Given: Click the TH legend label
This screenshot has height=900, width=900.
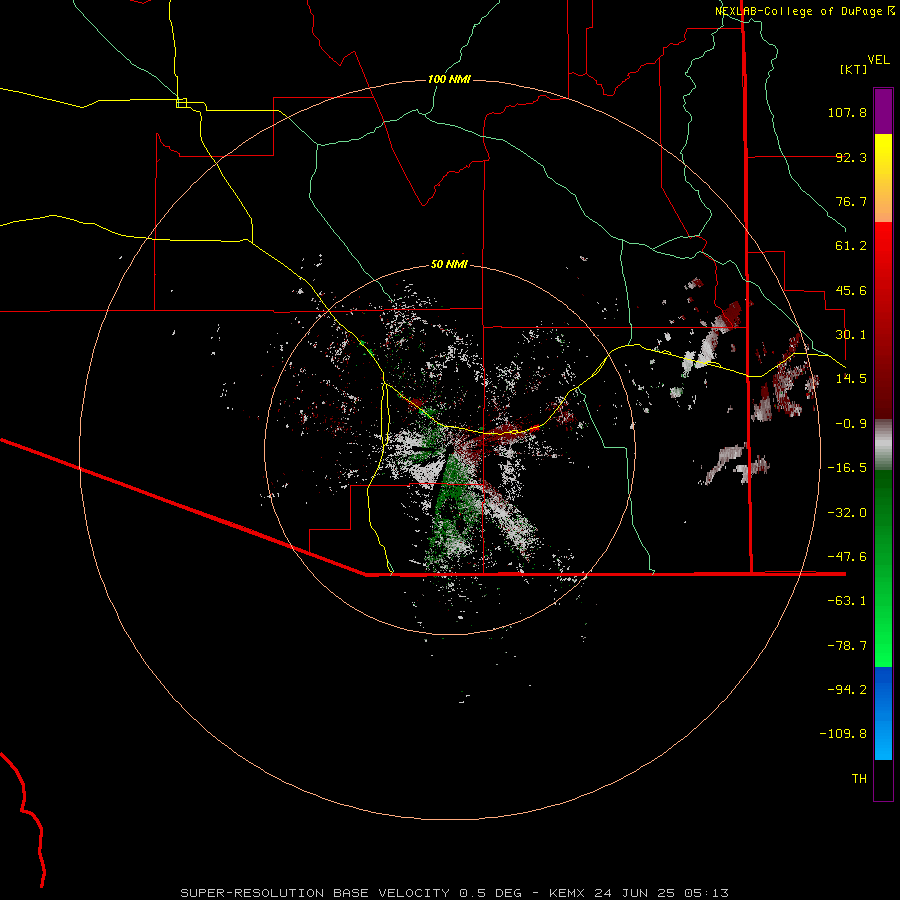Looking at the screenshot, I should pyautogui.click(x=859, y=778).
